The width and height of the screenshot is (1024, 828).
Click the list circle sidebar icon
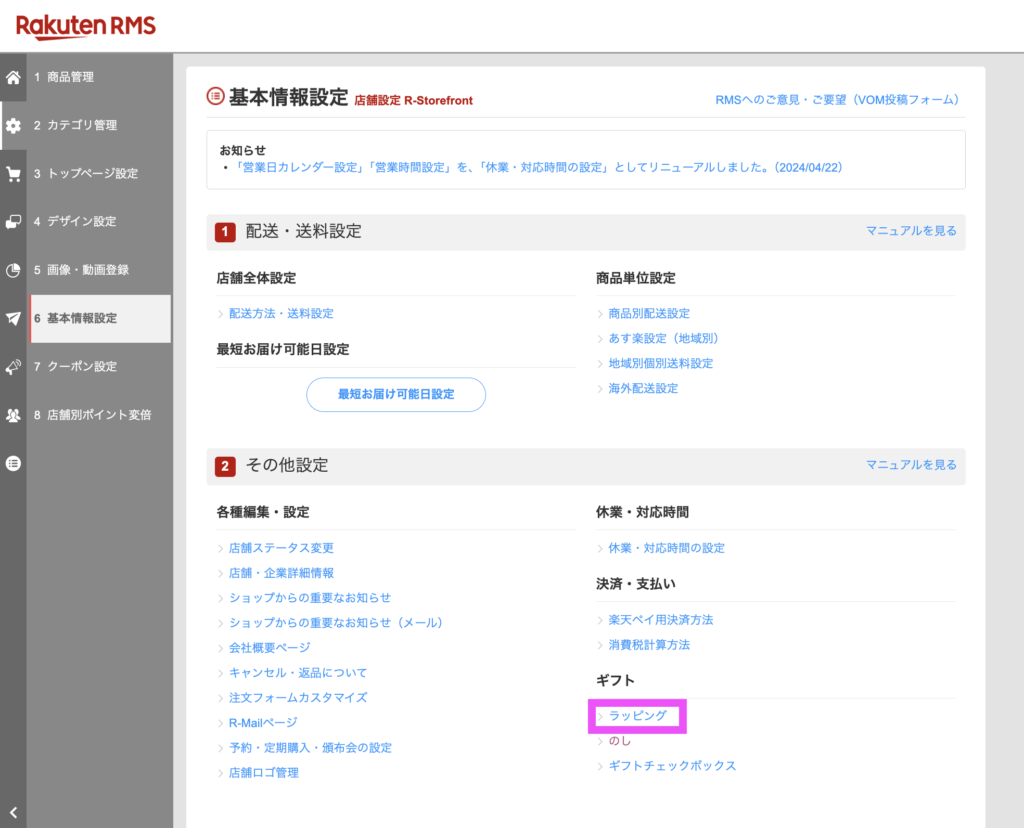pyautogui.click(x=13, y=464)
